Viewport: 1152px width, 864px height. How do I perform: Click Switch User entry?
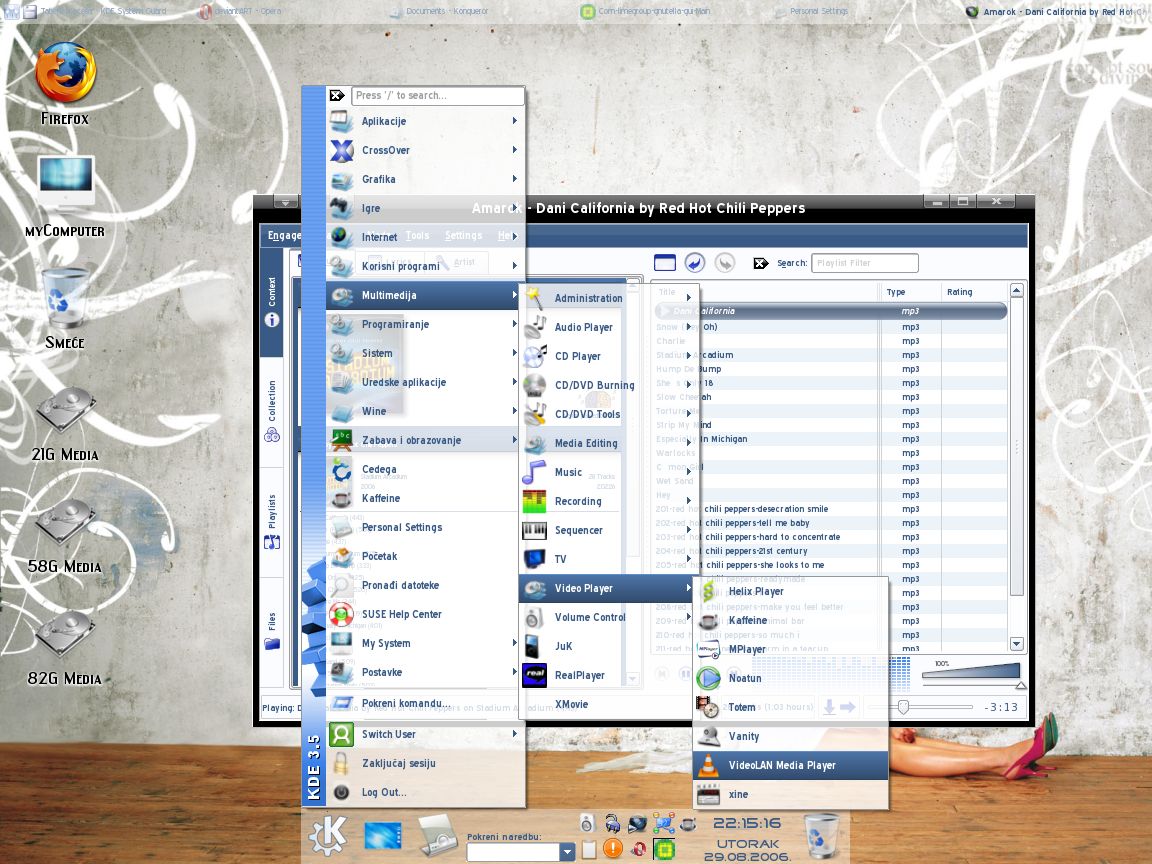(x=425, y=734)
